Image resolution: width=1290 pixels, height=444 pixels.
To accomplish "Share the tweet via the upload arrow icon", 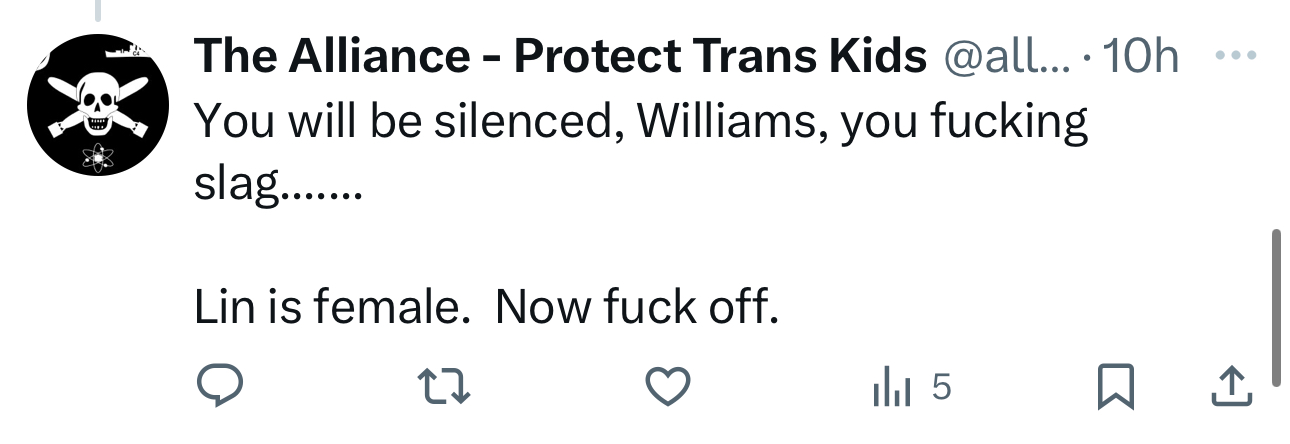I will click(1231, 387).
